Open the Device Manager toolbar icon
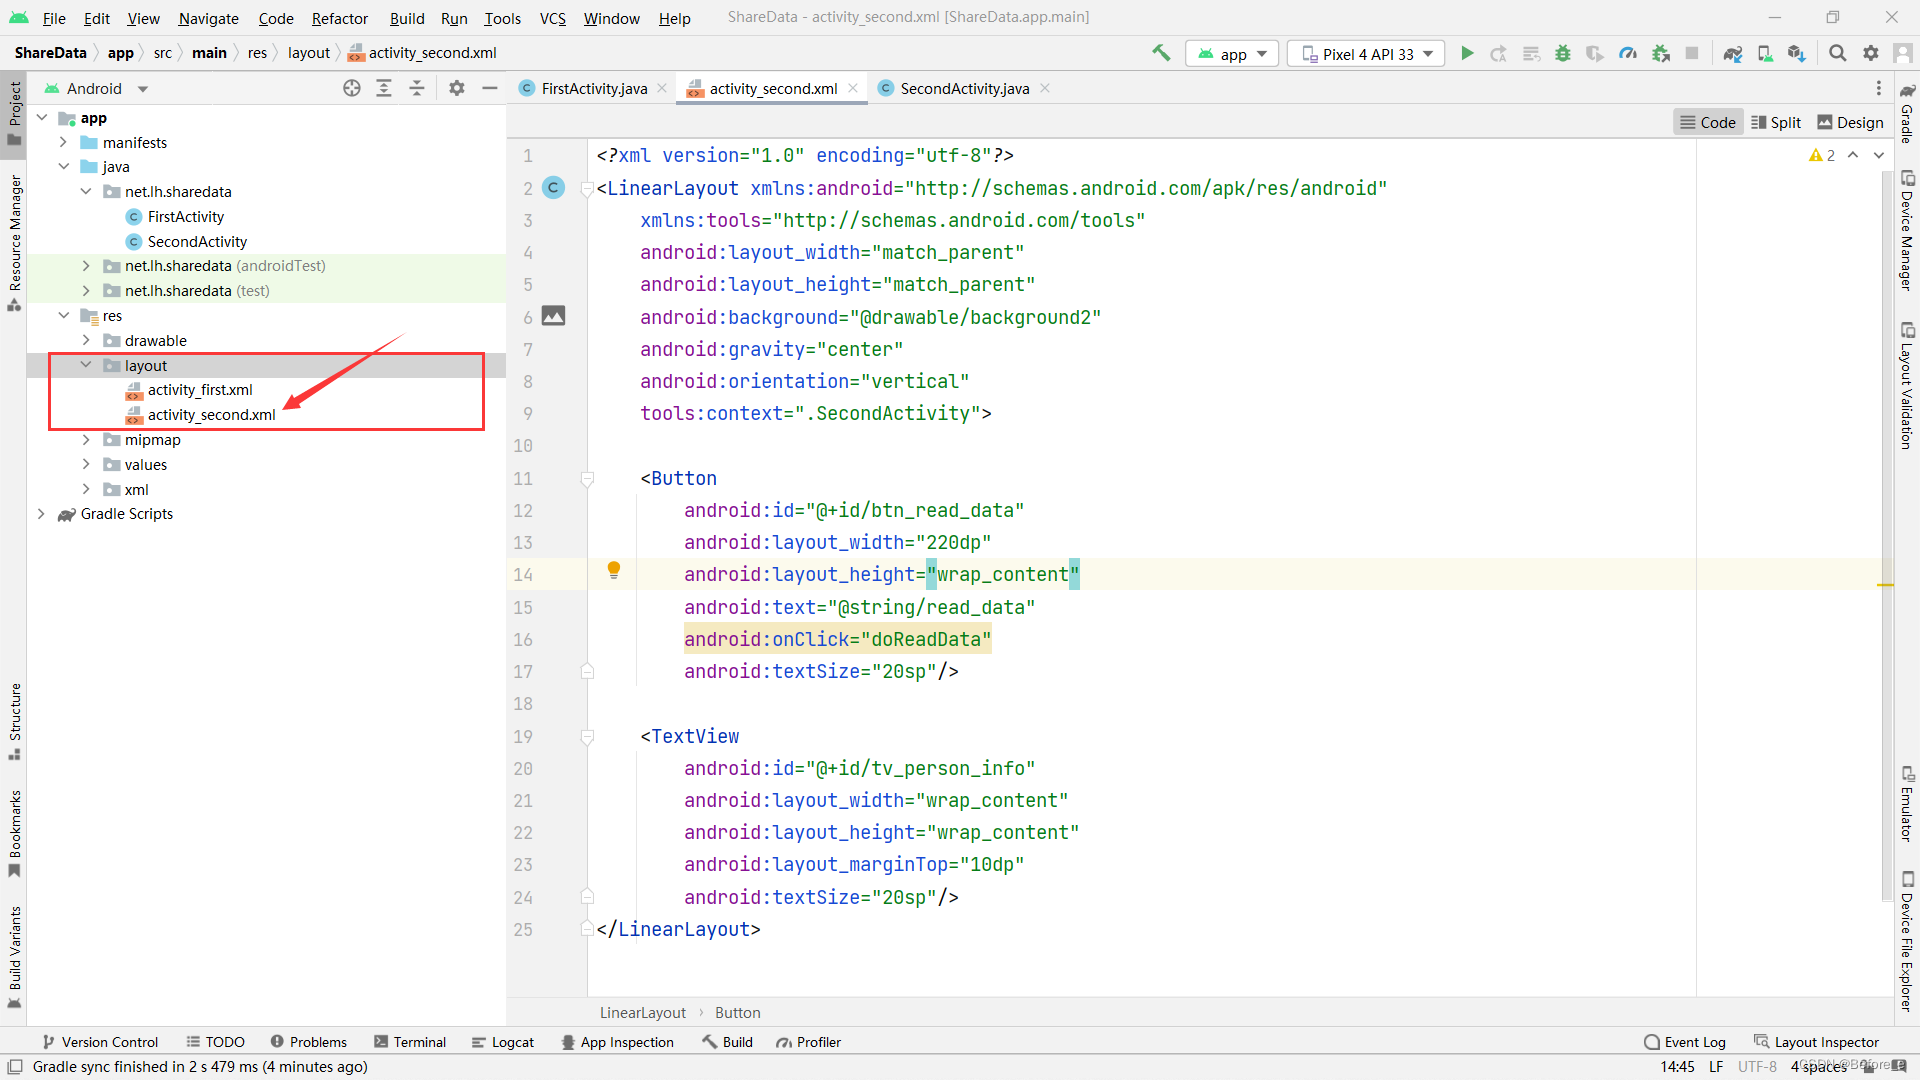Screen dimensions: 1920x1080 click(1765, 54)
